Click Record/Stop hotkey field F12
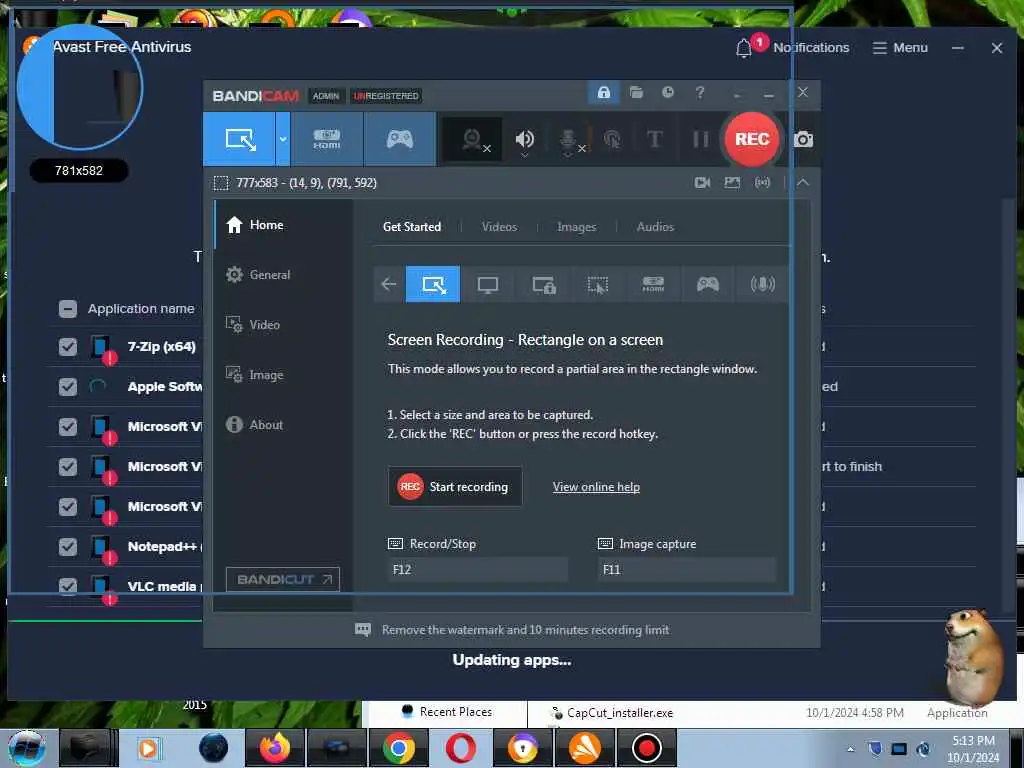Image resolution: width=1024 pixels, height=768 pixels. [477, 569]
